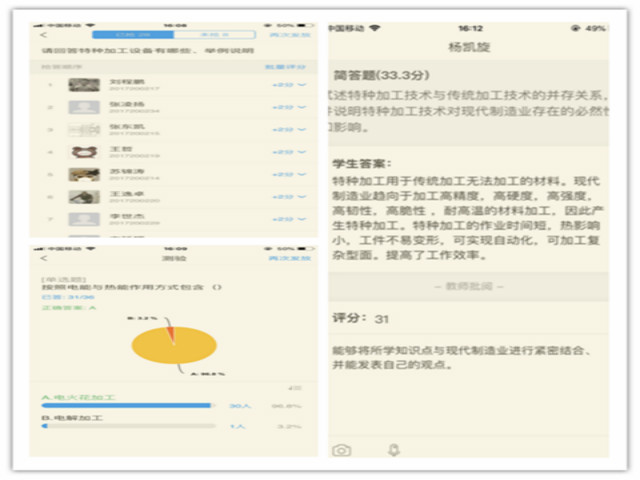Viewport: 640px width, 480px height.
Task: Tap the 按答顺序 sort order label
Action: pos(62,67)
